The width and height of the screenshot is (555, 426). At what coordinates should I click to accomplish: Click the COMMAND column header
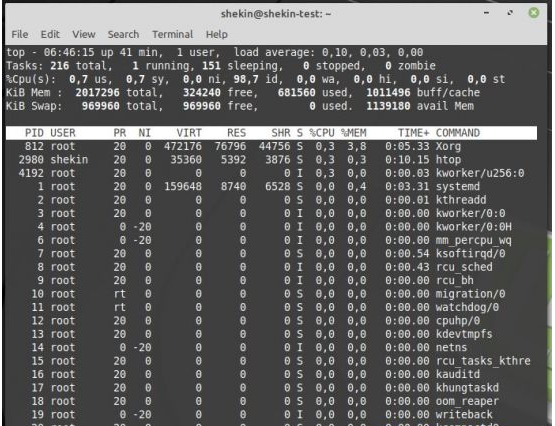pyautogui.click(x=458, y=133)
